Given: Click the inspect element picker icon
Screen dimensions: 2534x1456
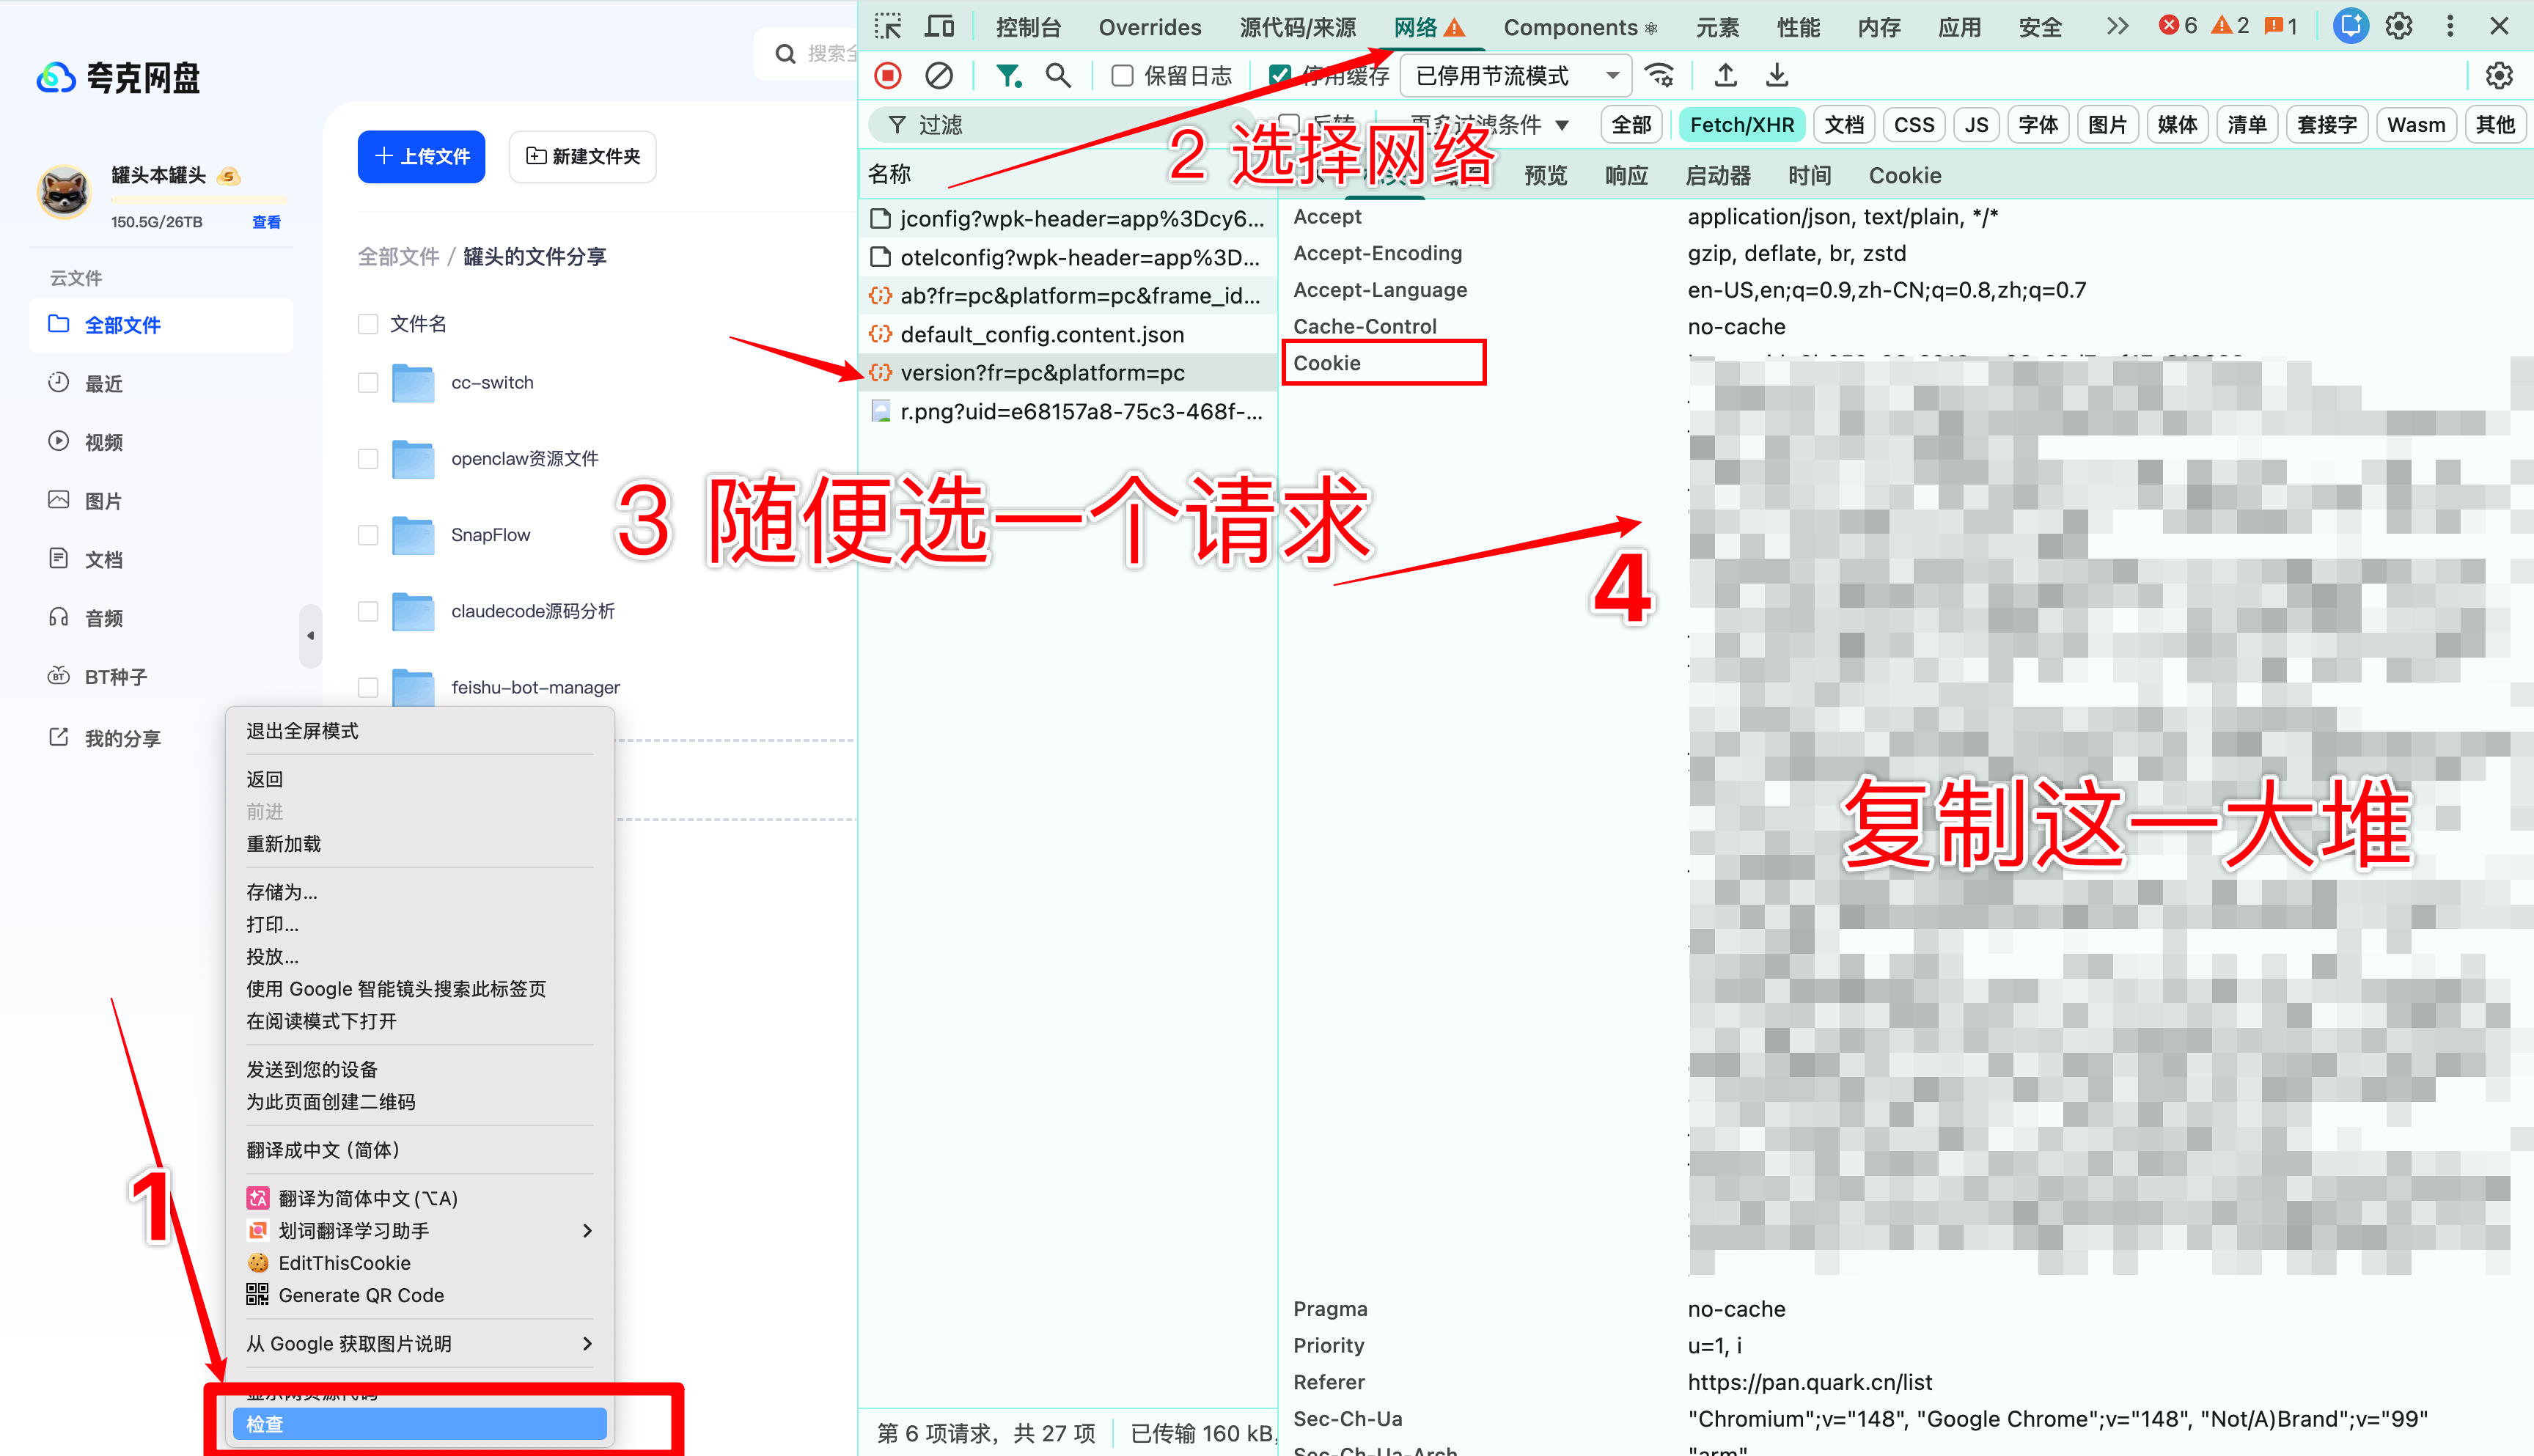Looking at the screenshot, I should point(887,26).
